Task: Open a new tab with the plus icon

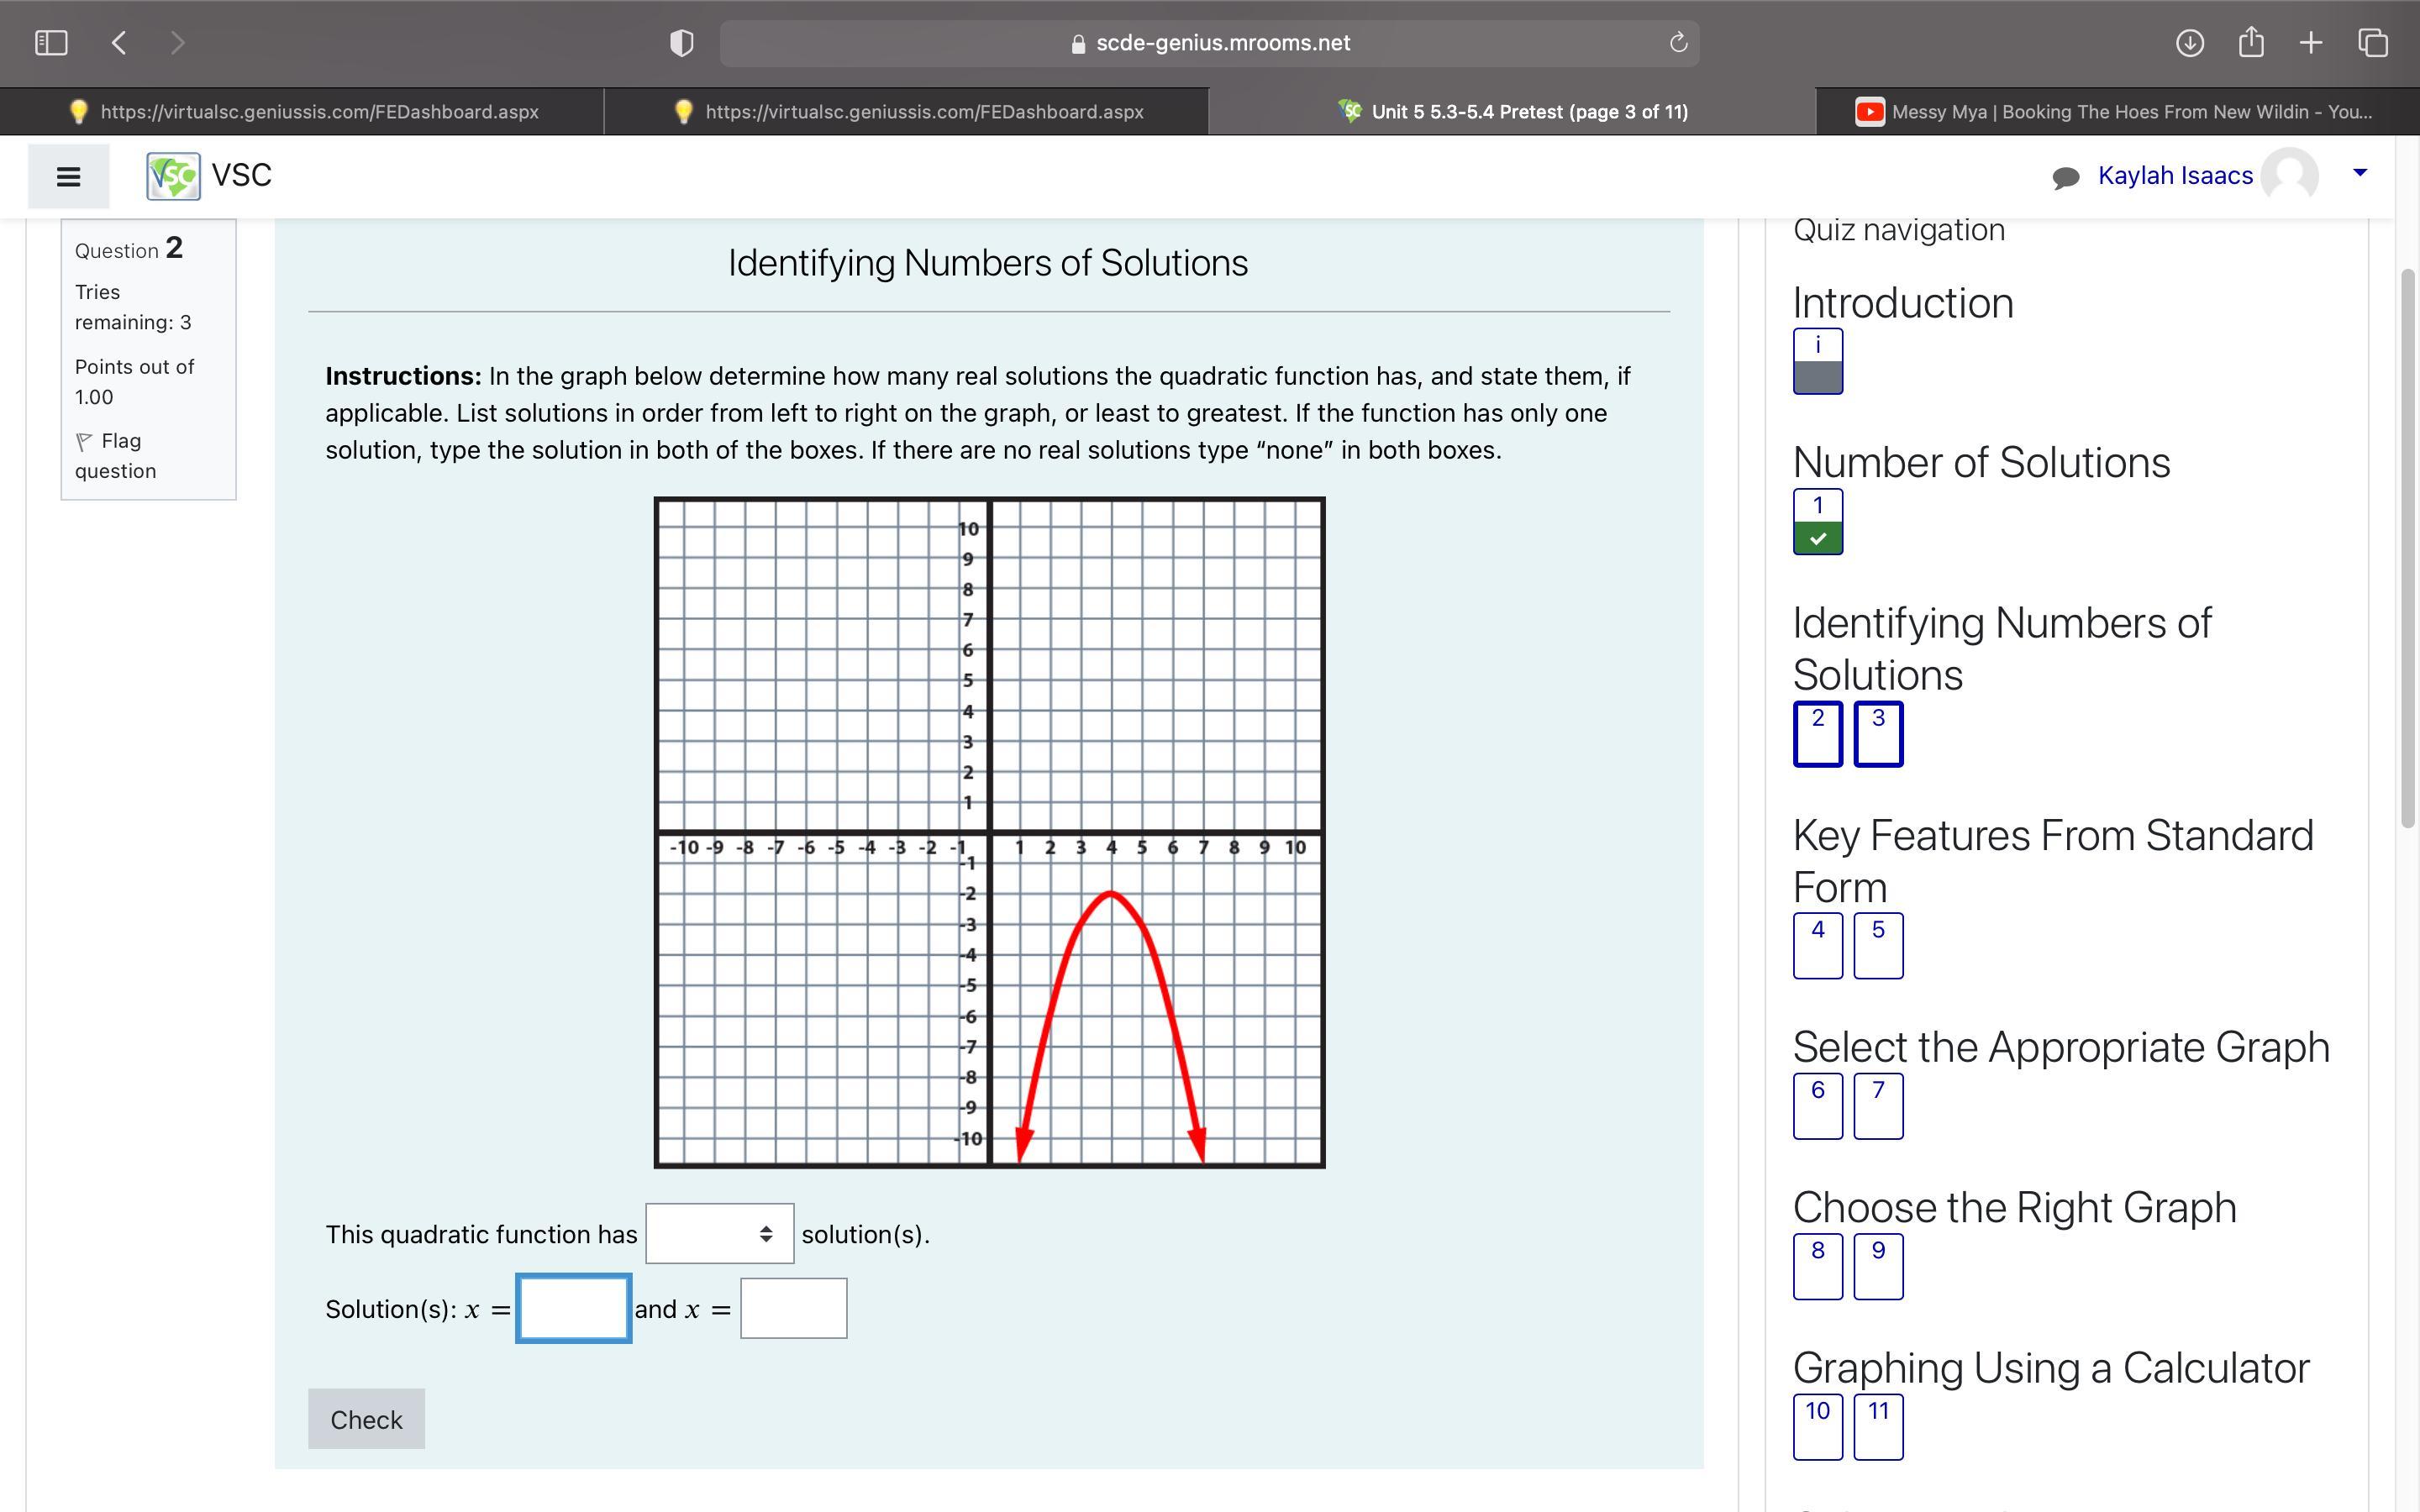Action: point(2311,43)
